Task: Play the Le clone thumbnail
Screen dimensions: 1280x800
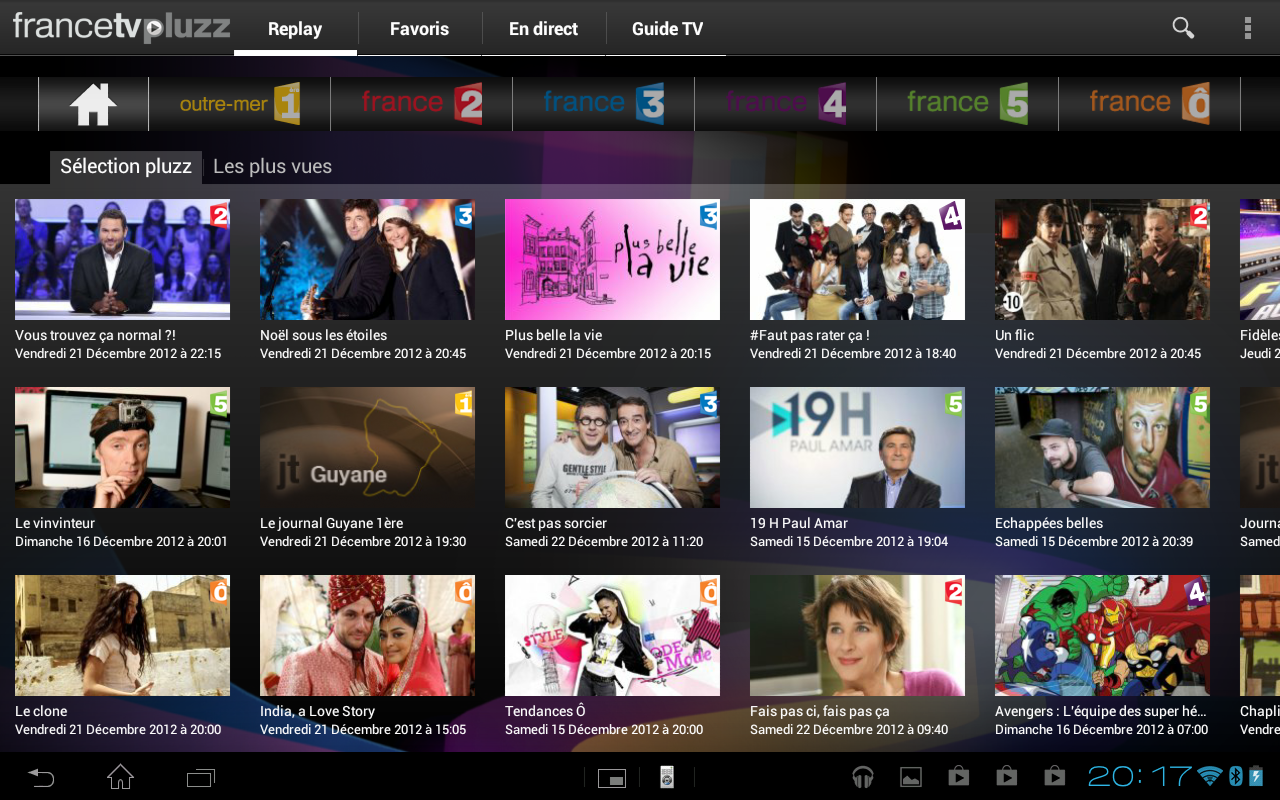Action: (x=122, y=636)
